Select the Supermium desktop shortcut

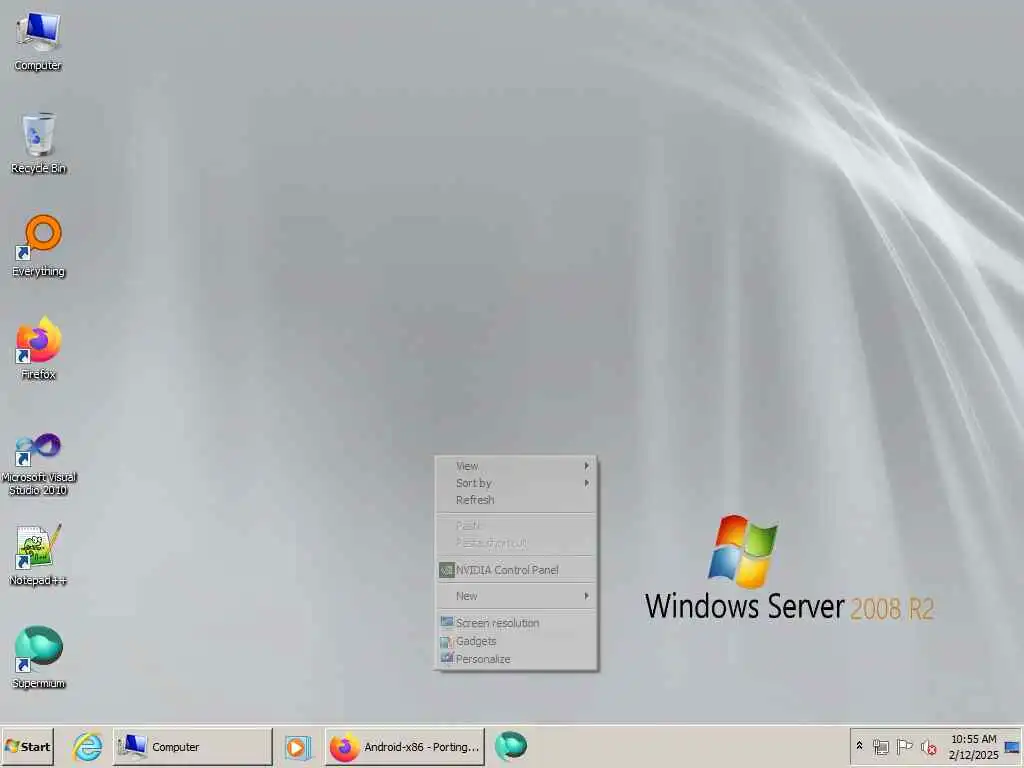(x=38, y=658)
